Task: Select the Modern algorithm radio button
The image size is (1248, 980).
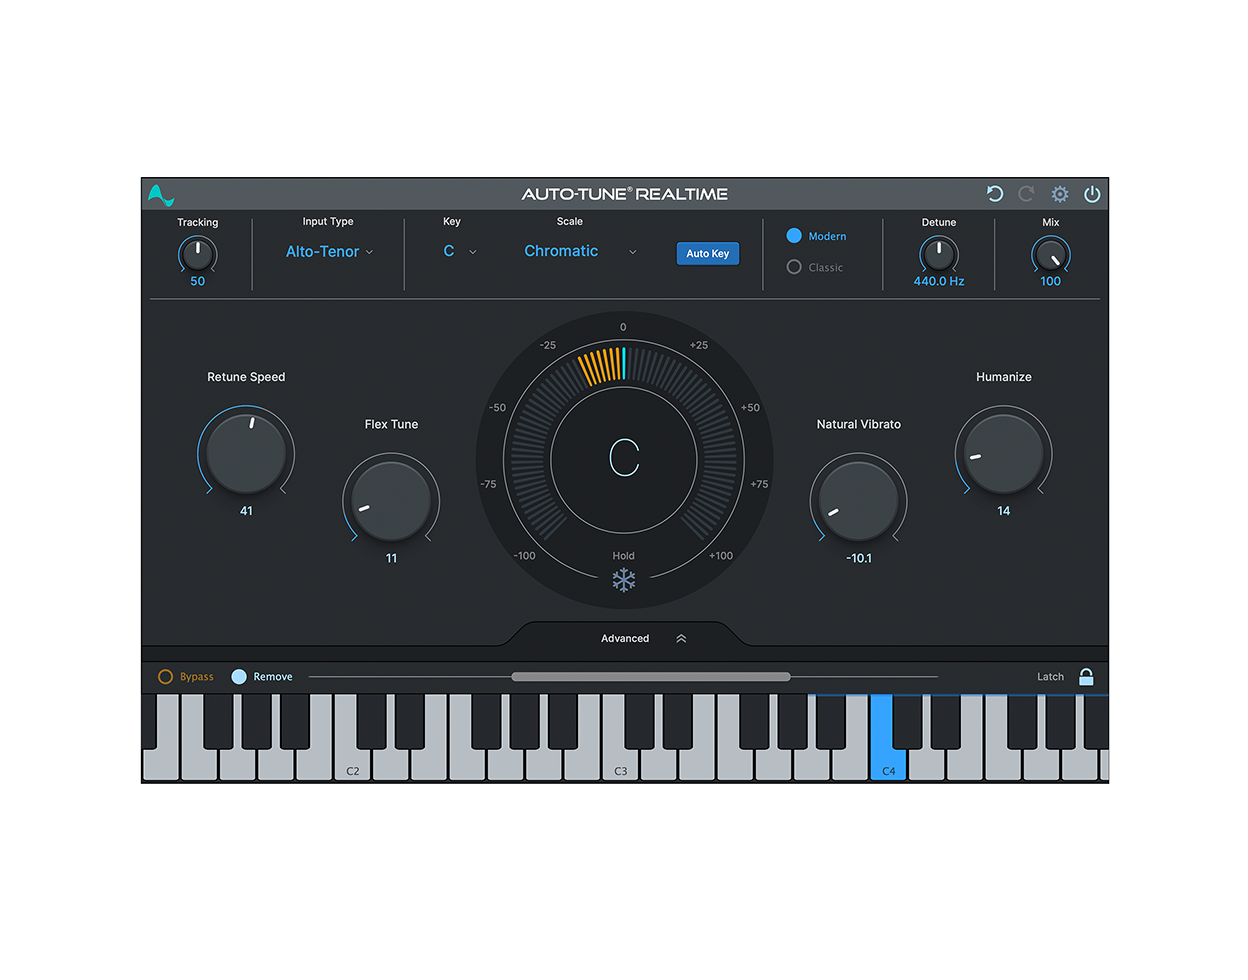Action: tap(796, 236)
